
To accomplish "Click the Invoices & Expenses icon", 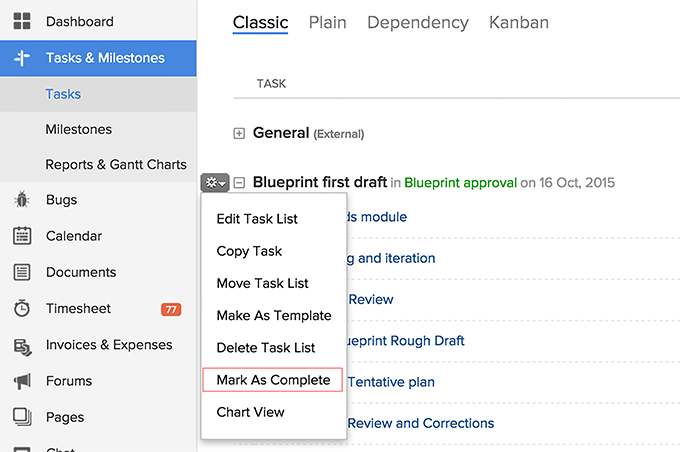I will [x=22, y=346].
